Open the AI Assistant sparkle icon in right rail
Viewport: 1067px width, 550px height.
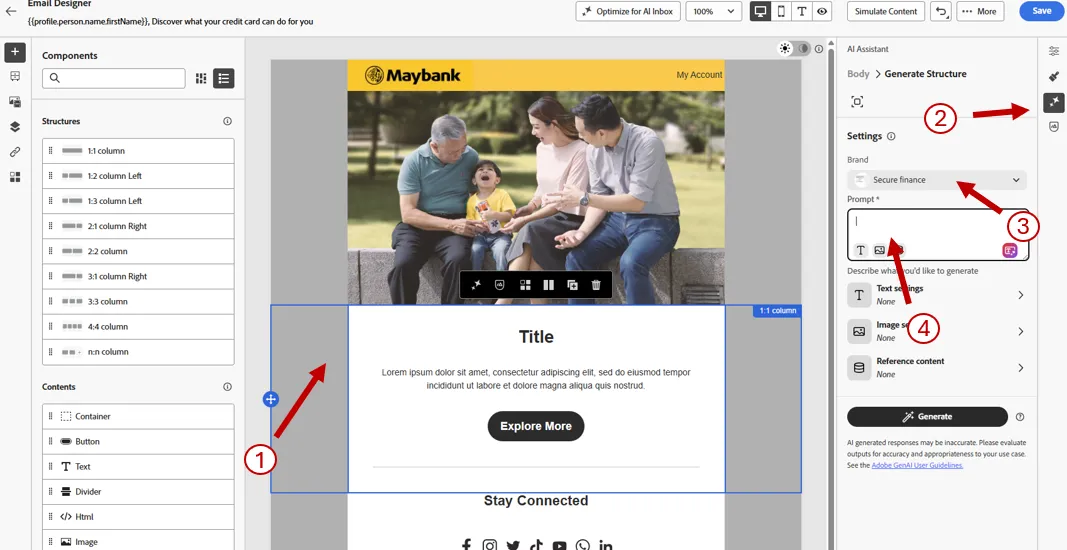coord(1053,102)
